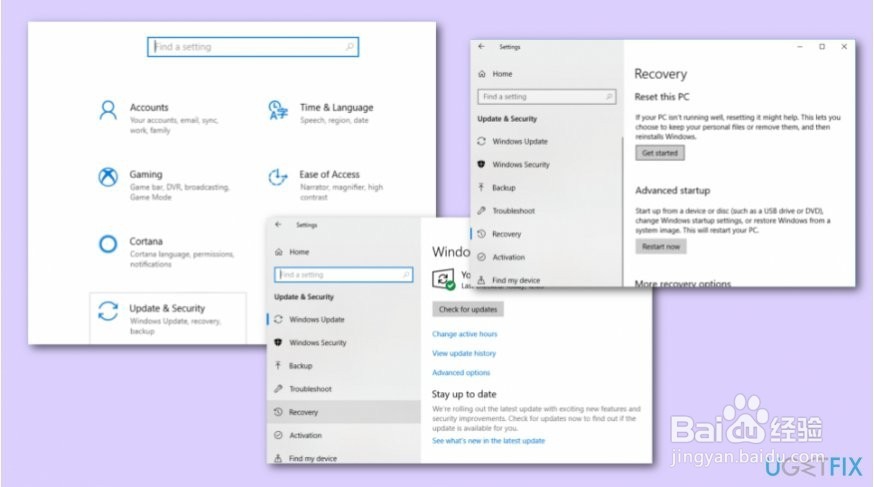
Task: Open Ease of Access icon
Action: (278, 177)
